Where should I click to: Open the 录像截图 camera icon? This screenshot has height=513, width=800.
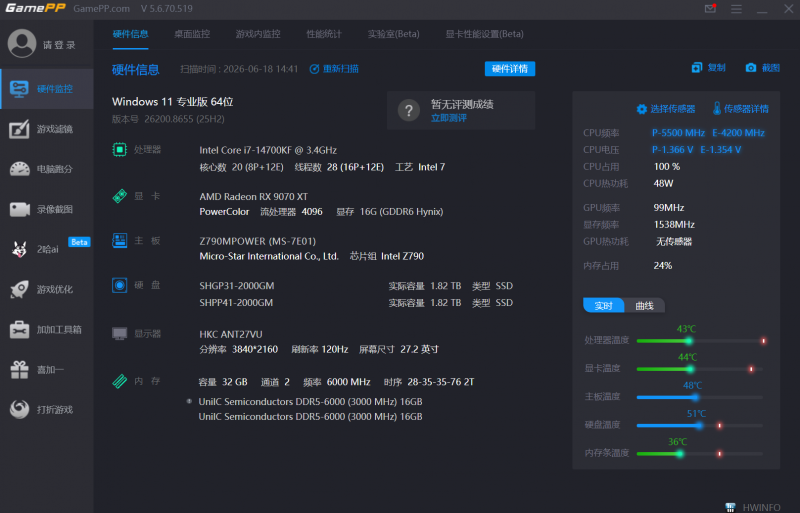click(x=19, y=209)
